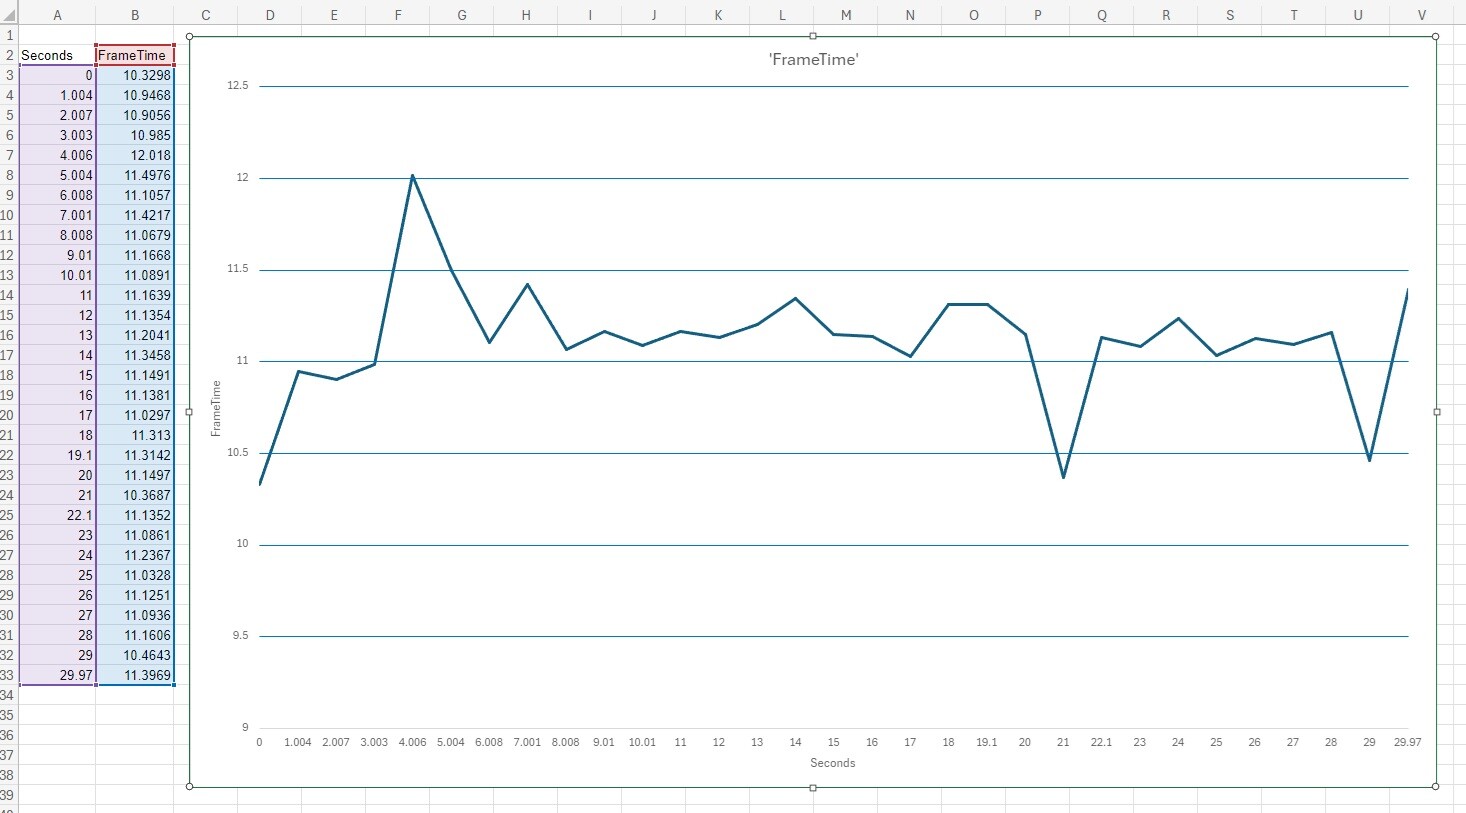Select cell containing 10.3687
Viewport: 1466px width, 813px height.
(x=135, y=495)
